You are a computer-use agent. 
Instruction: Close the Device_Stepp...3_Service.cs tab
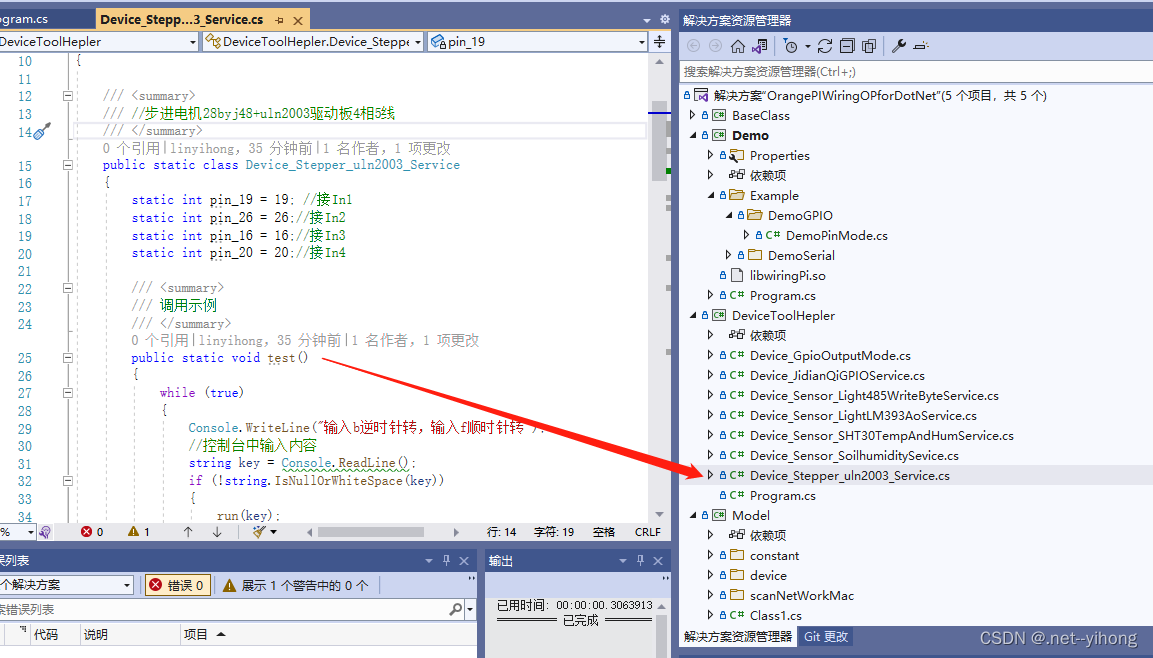pyautogui.click(x=298, y=20)
